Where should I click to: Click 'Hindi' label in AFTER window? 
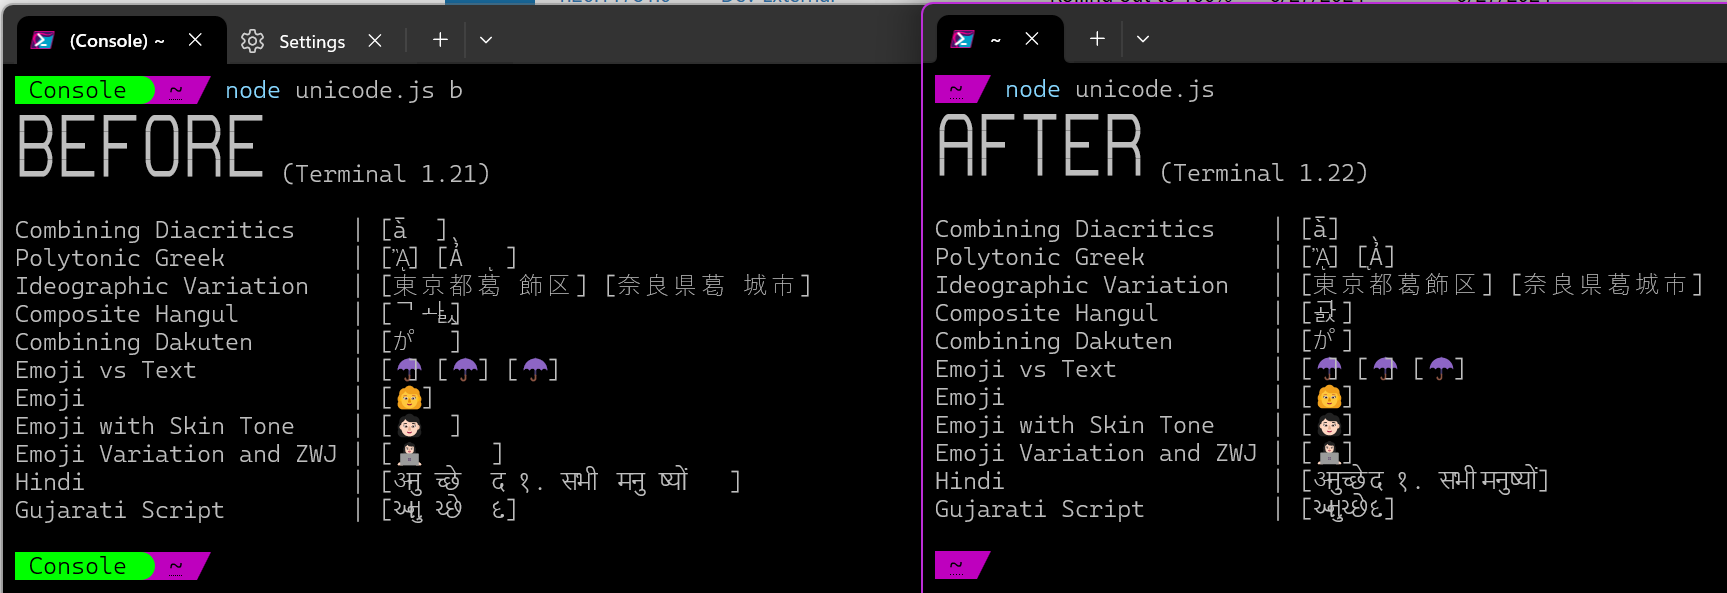tap(970, 481)
